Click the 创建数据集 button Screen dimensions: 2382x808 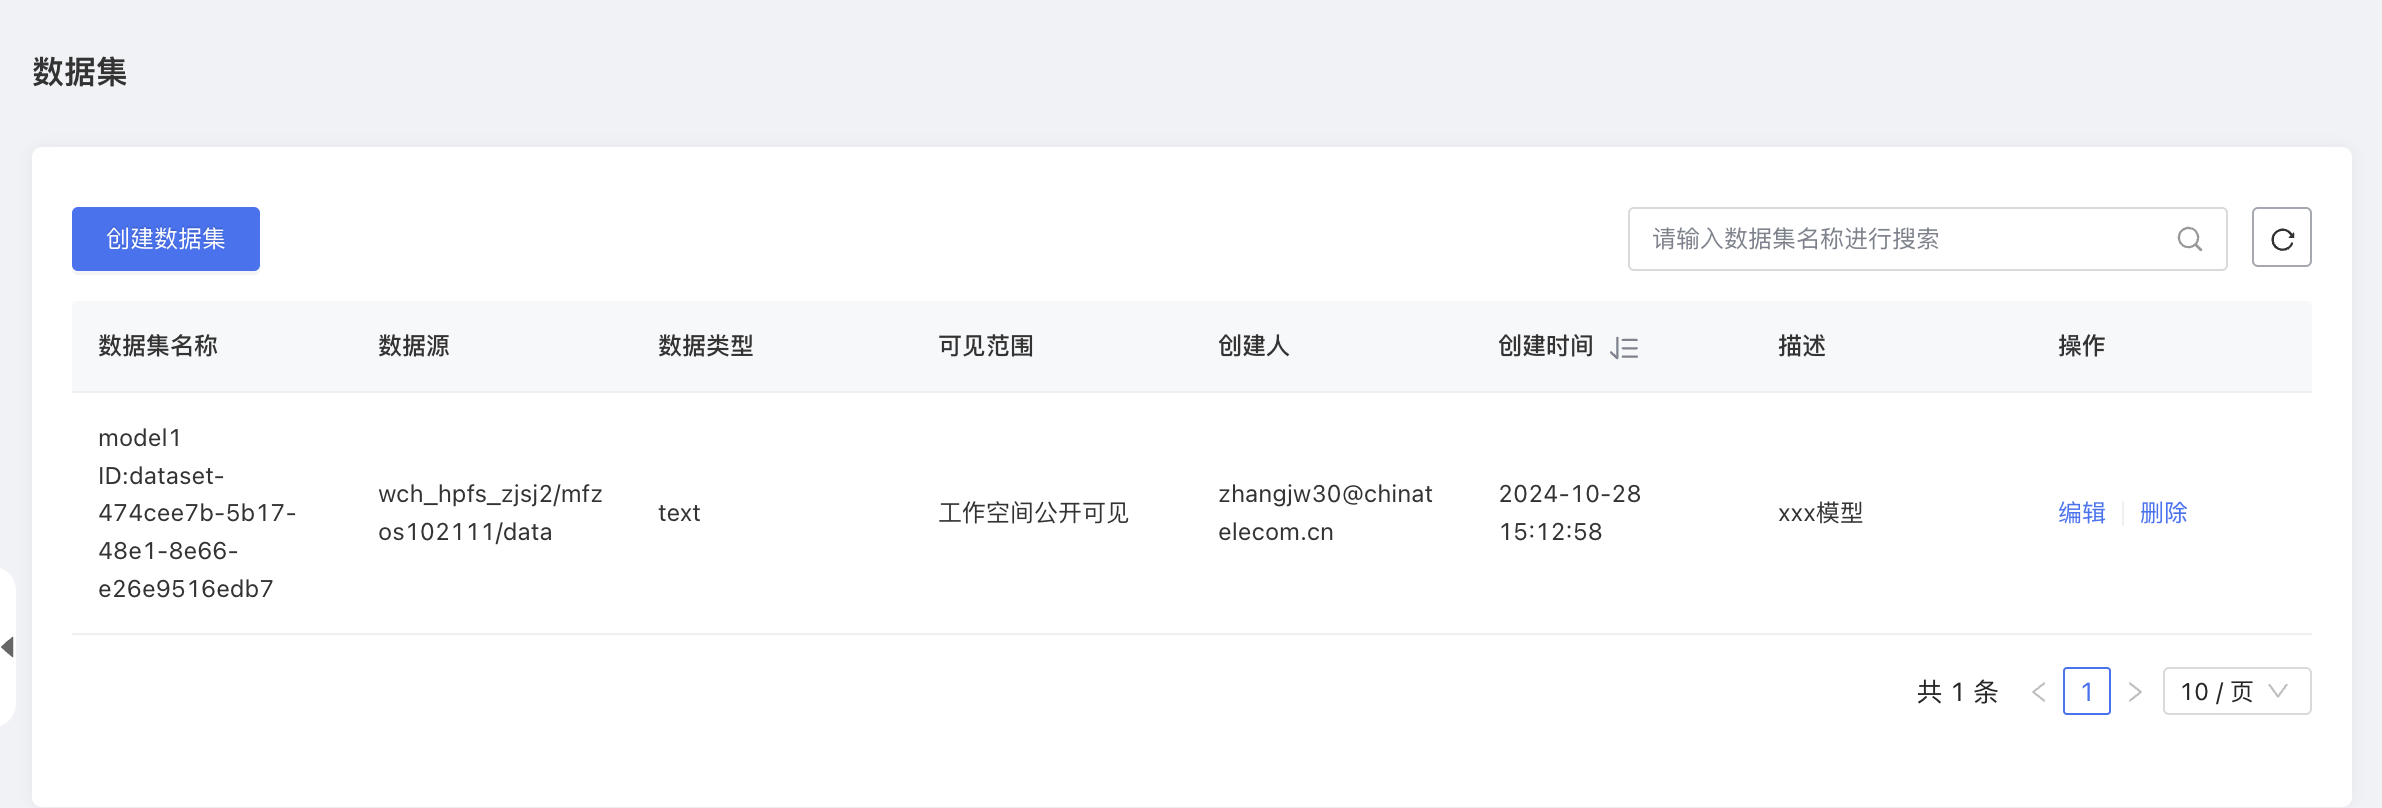coord(166,239)
